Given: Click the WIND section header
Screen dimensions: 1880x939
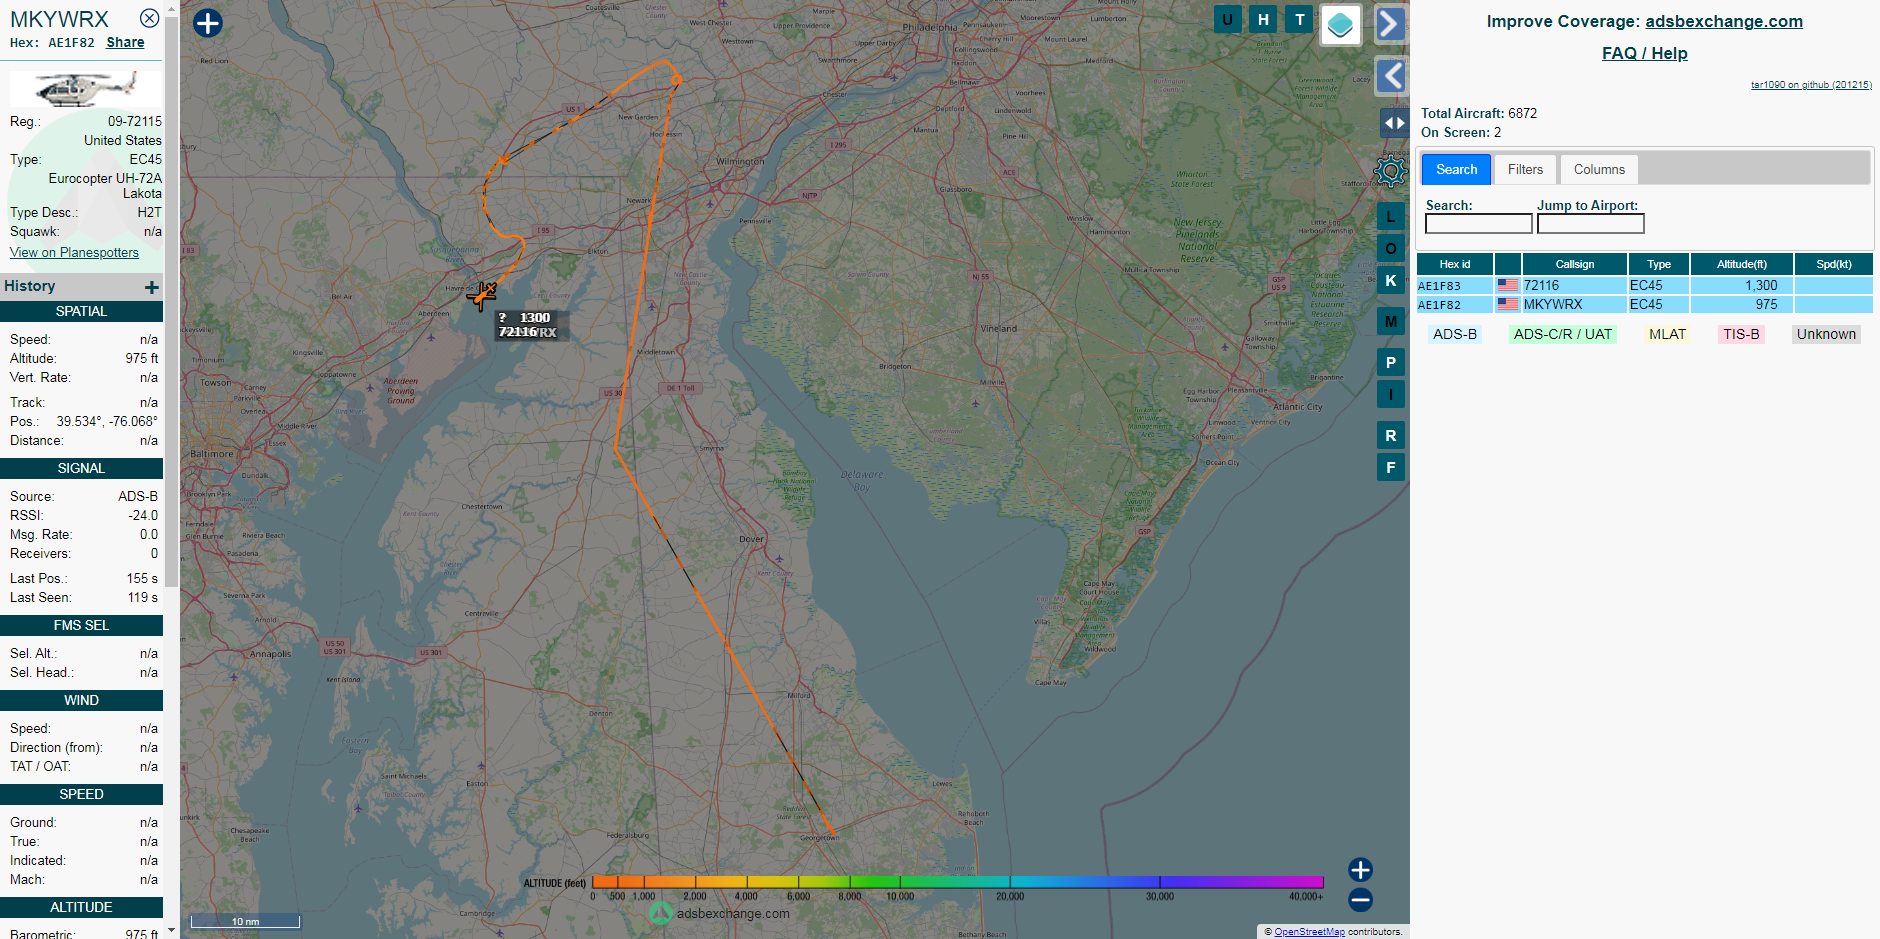Looking at the screenshot, I should click(x=81, y=701).
